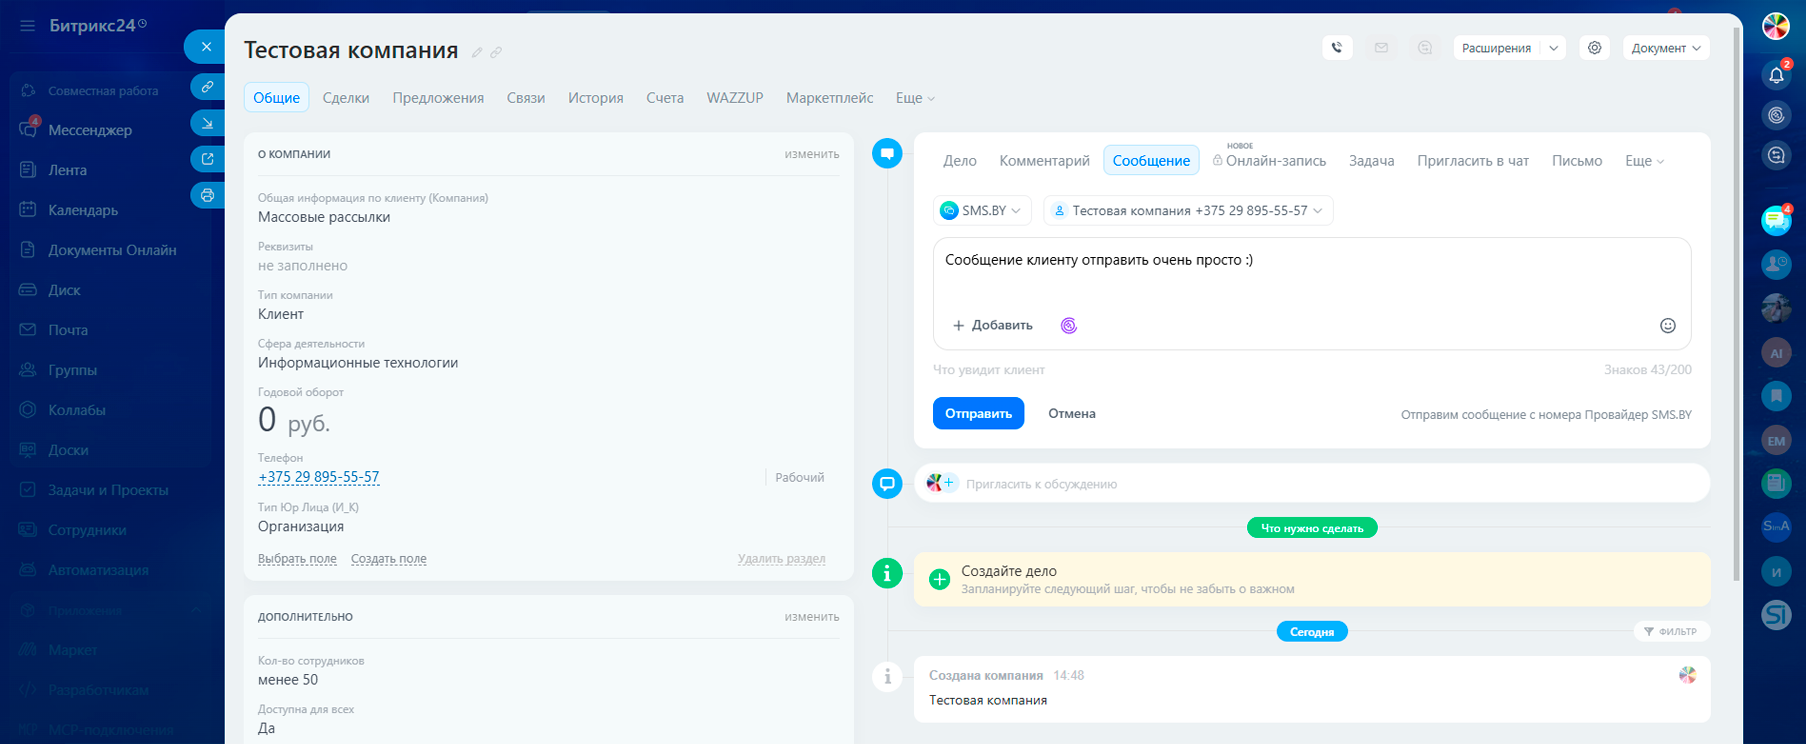Viewport: 1806px width, 744px height.
Task: Select the Комментарий tab in timeline
Action: [1044, 161]
